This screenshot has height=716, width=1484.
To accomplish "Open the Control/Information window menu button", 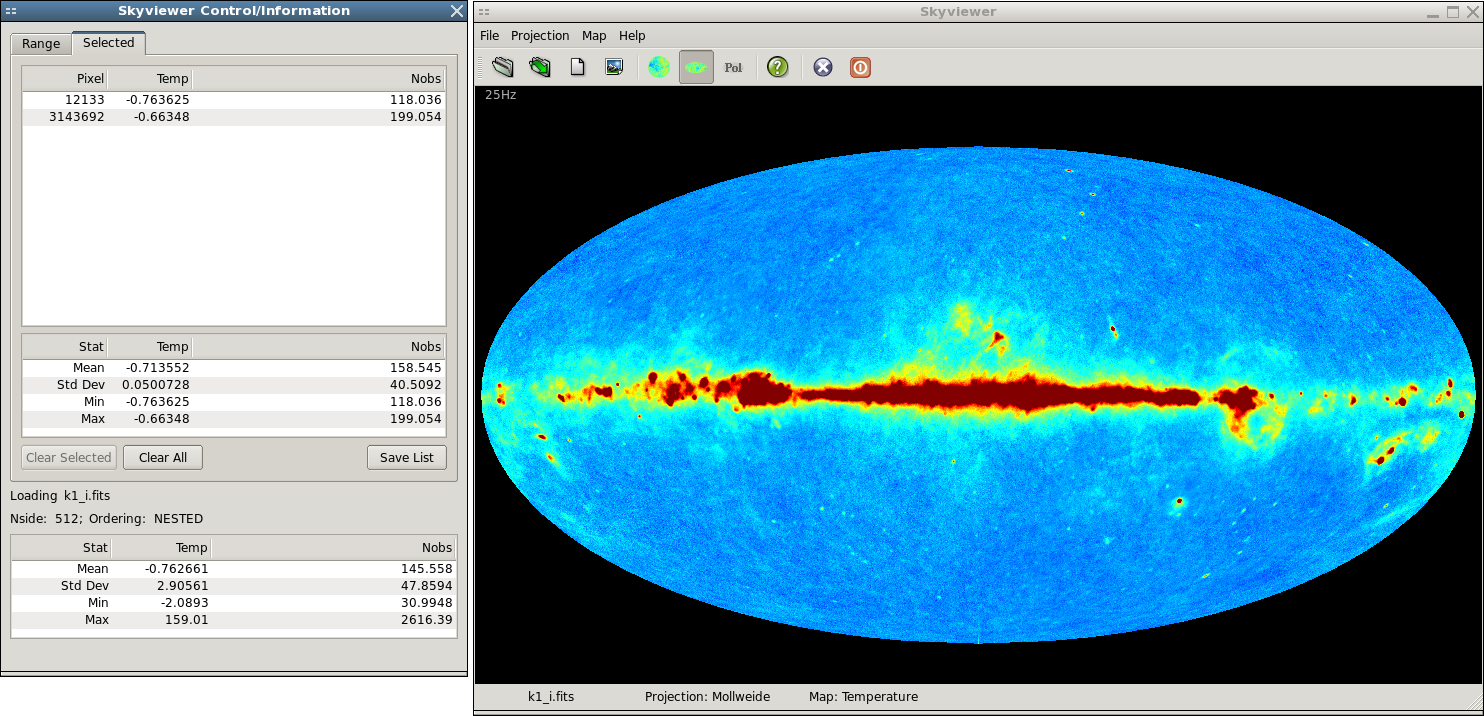I will pos(11,11).
